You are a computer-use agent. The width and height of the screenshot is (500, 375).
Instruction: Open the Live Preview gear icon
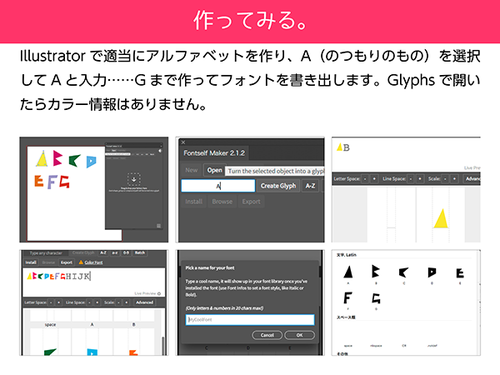159,293
